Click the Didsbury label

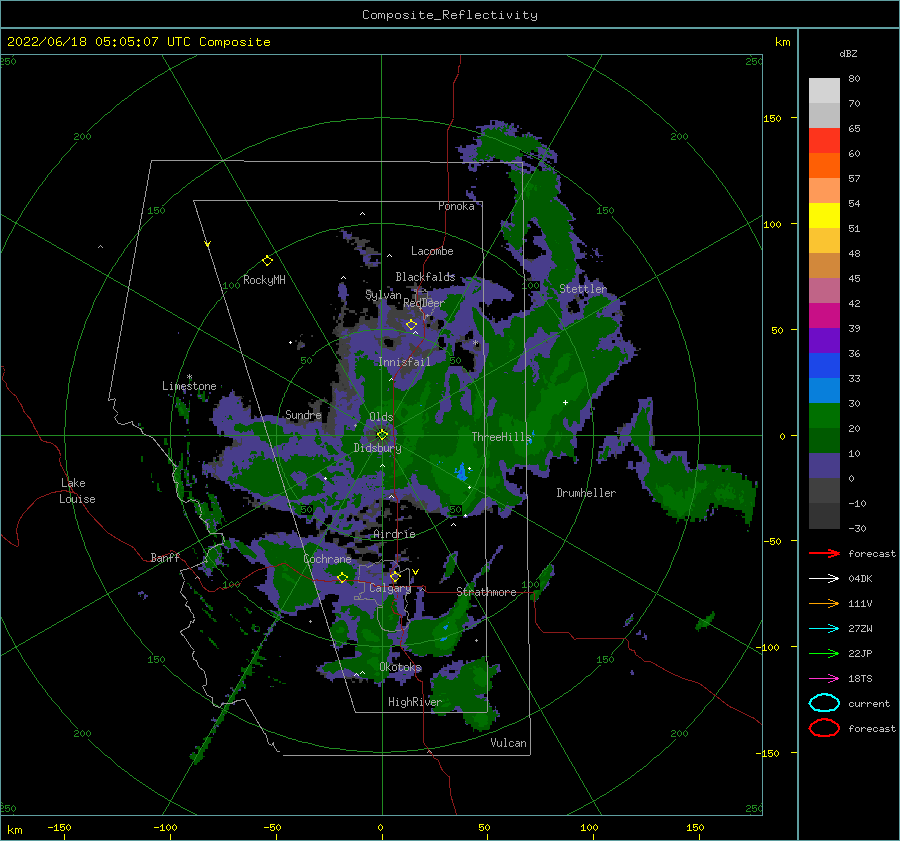[377, 448]
